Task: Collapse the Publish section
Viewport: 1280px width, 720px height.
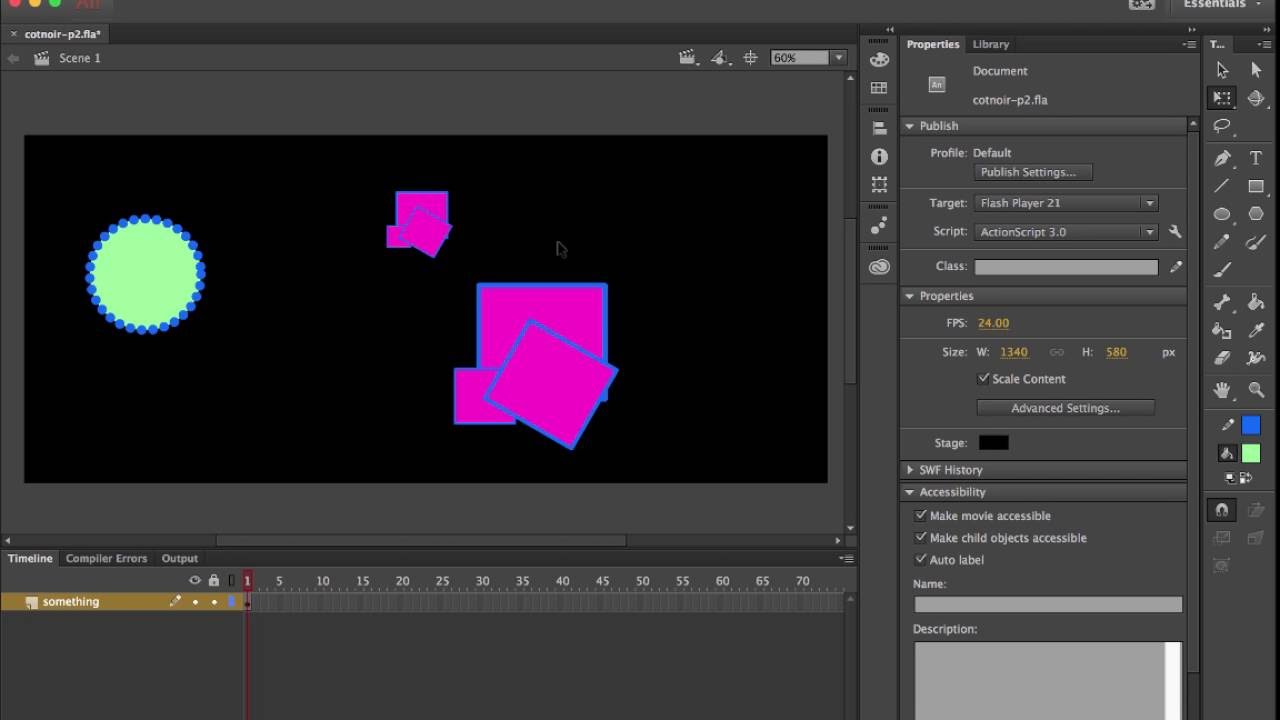Action: 910,126
